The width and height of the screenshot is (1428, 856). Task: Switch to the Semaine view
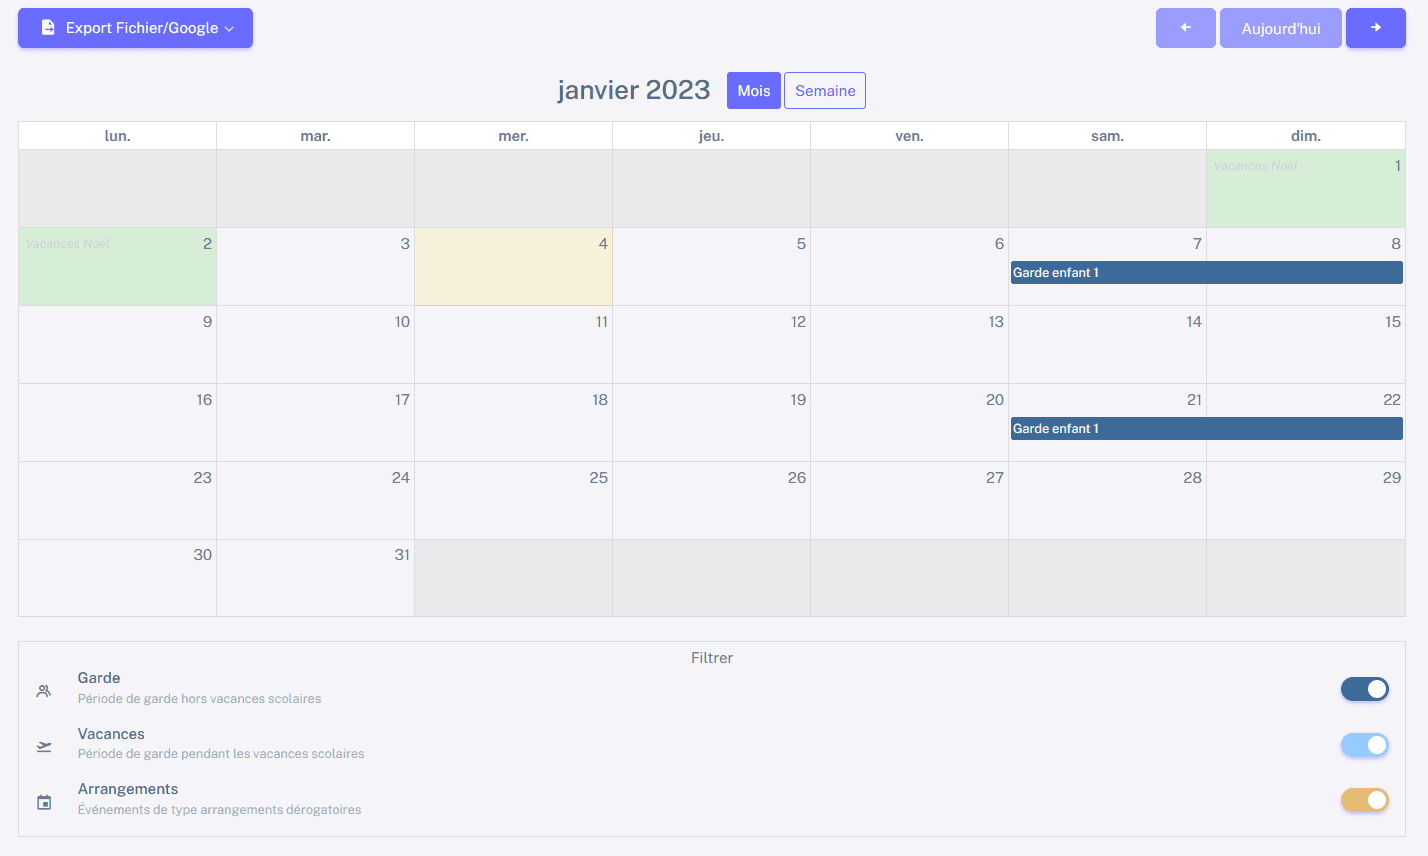click(825, 91)
